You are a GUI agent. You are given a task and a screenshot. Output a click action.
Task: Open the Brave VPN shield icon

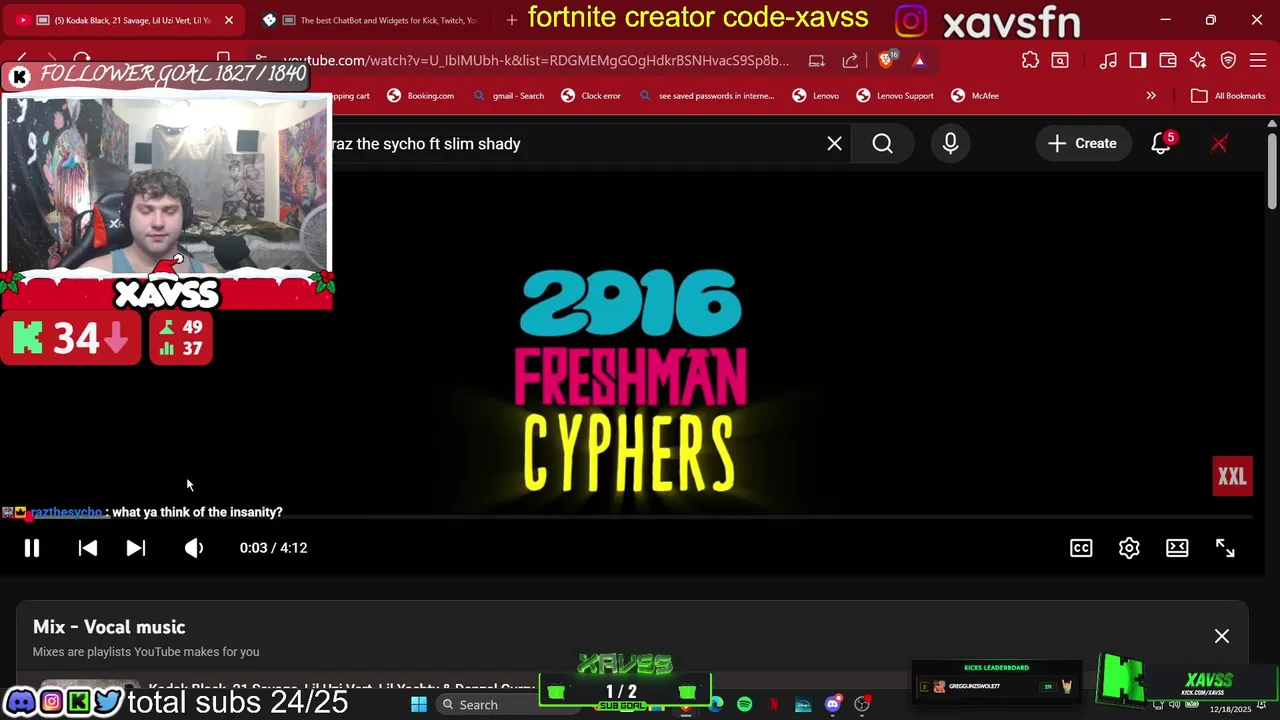pos(1229,60)
